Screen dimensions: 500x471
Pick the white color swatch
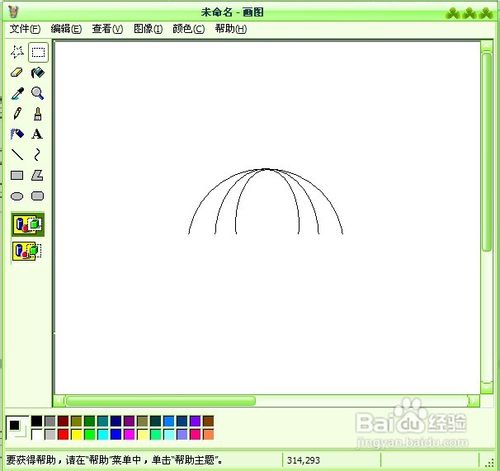point(37,435)
